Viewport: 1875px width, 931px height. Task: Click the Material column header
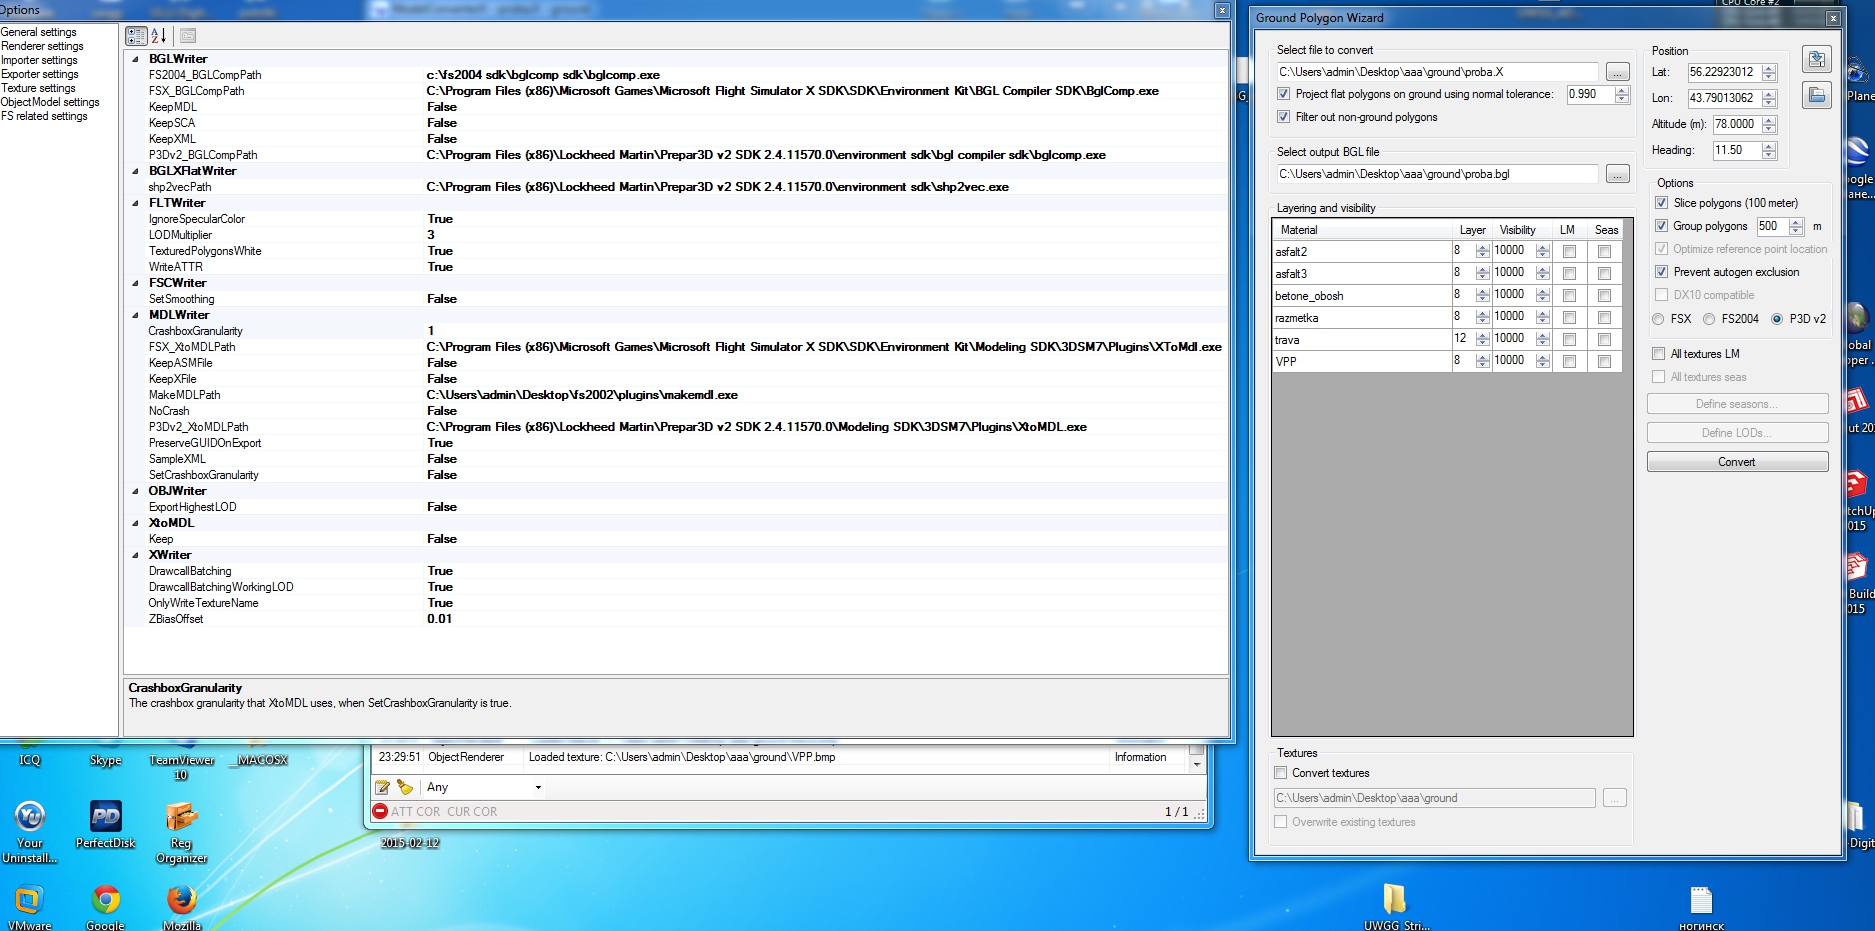point(1363,230)
